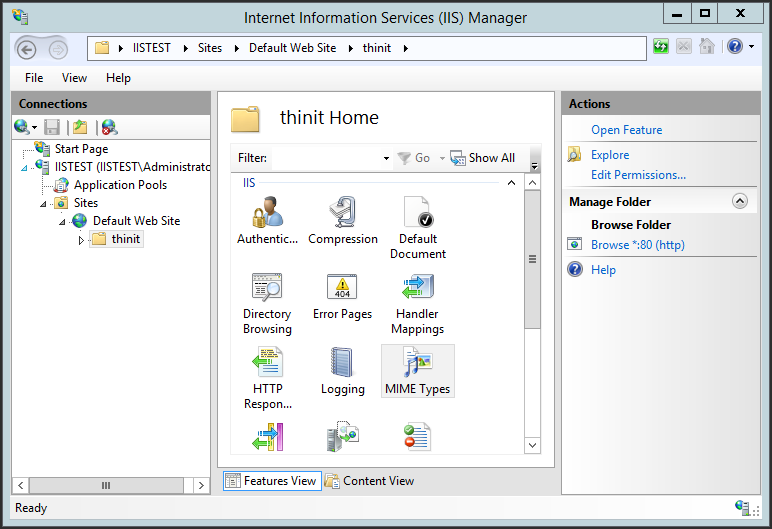Click the Up folder icon in Connections toolbar
This screenshot has height=529, width=772.
click(80, 127)
